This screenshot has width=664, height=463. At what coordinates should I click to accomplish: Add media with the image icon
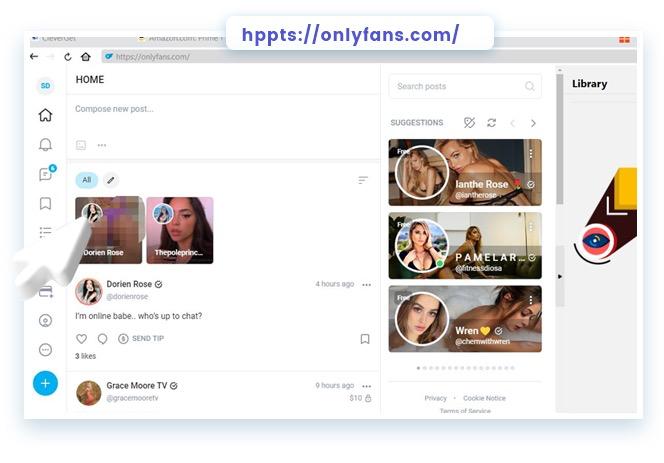[x=81, y=145]
